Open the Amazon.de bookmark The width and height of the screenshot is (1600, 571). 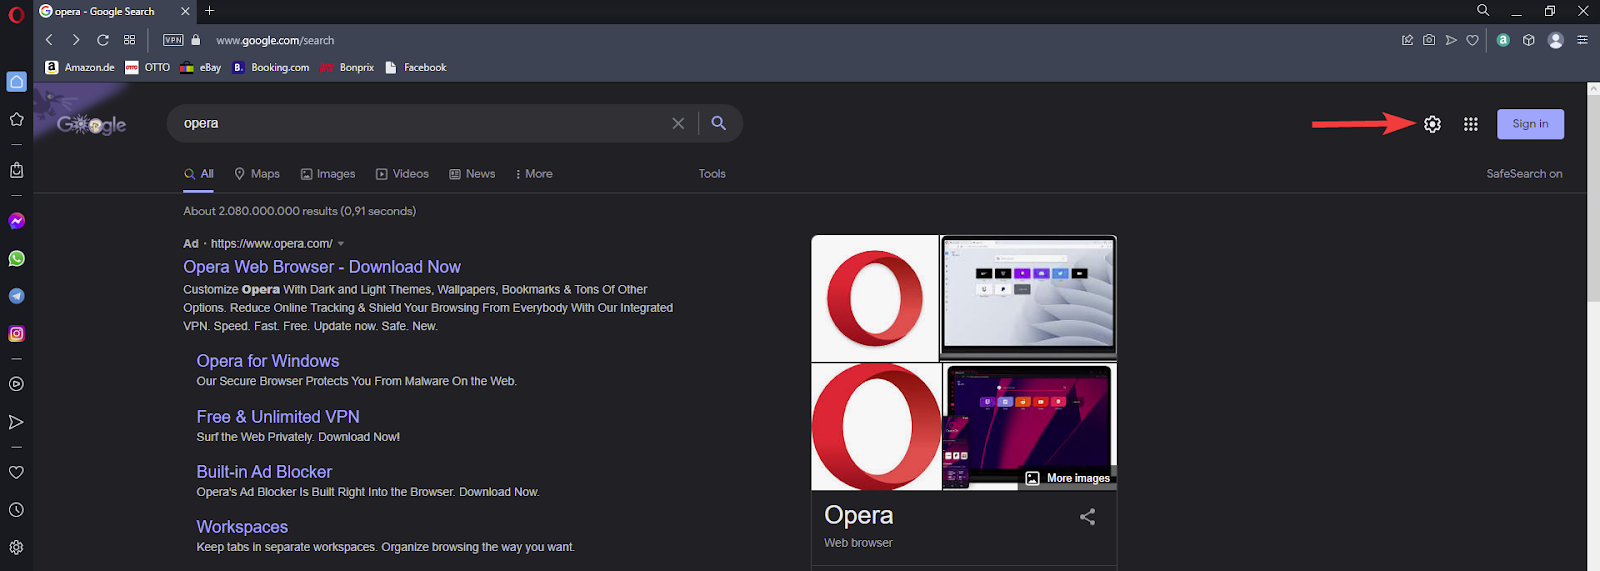point(80,67)
